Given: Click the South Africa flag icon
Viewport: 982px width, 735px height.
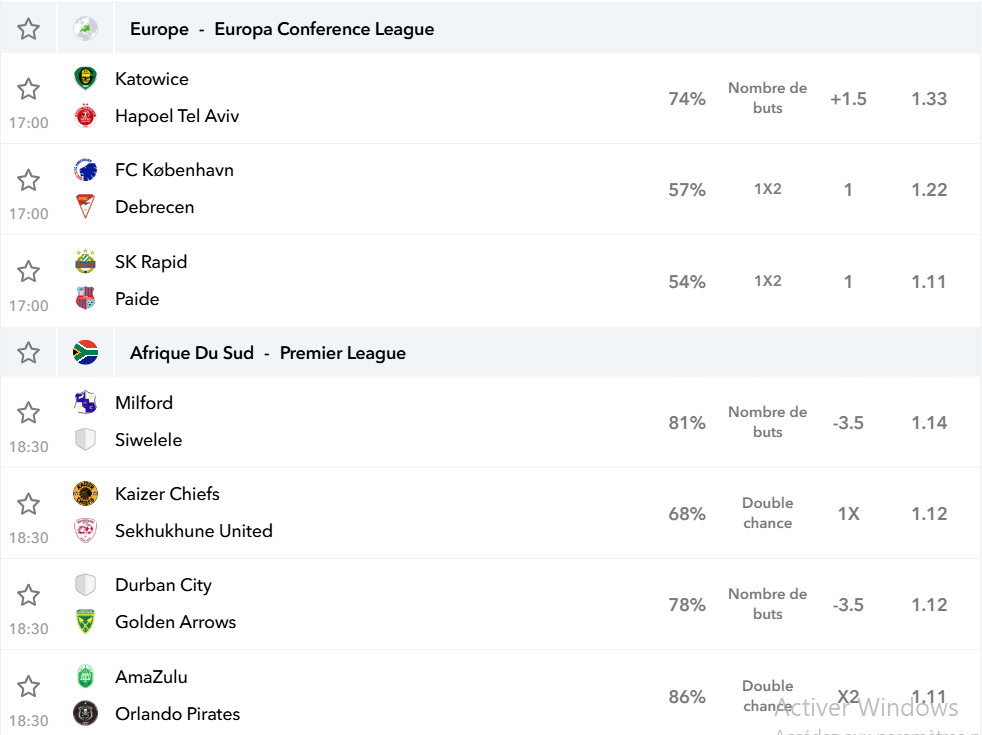Looking at the screenshot, I should pyautogui.click(x=85, y=352).
